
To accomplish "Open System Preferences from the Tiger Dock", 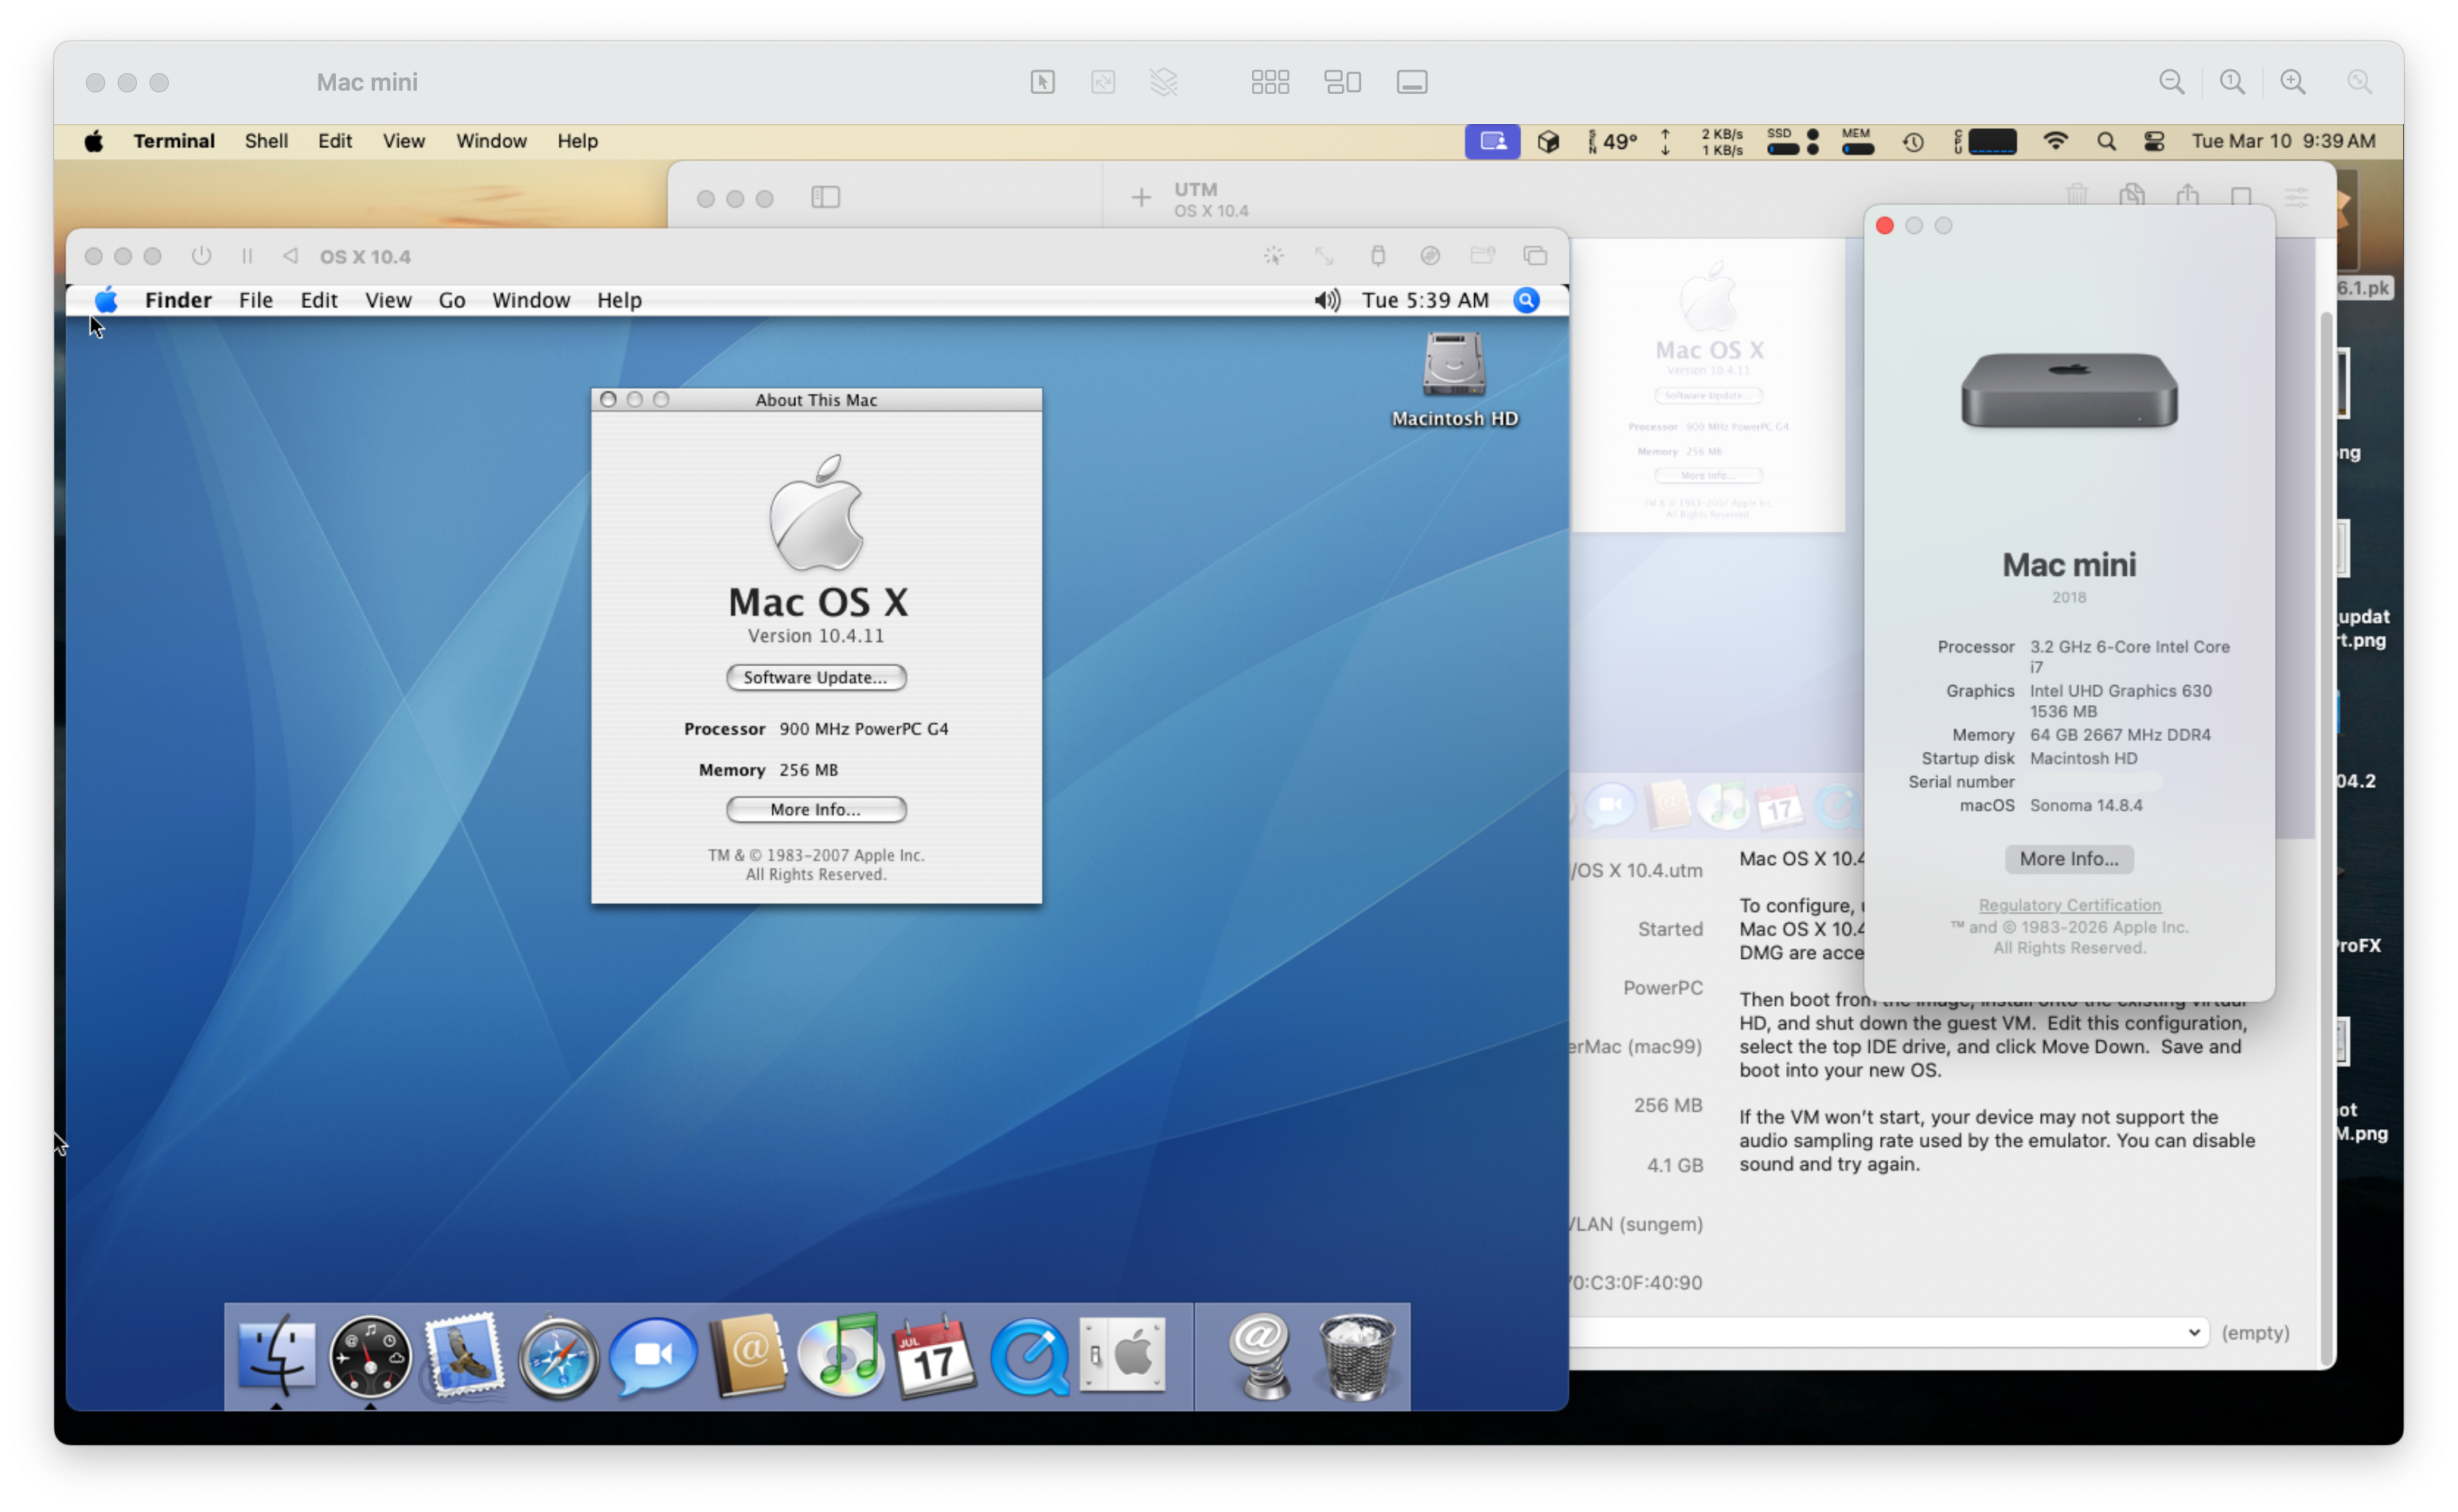I will [1123, 1355].
